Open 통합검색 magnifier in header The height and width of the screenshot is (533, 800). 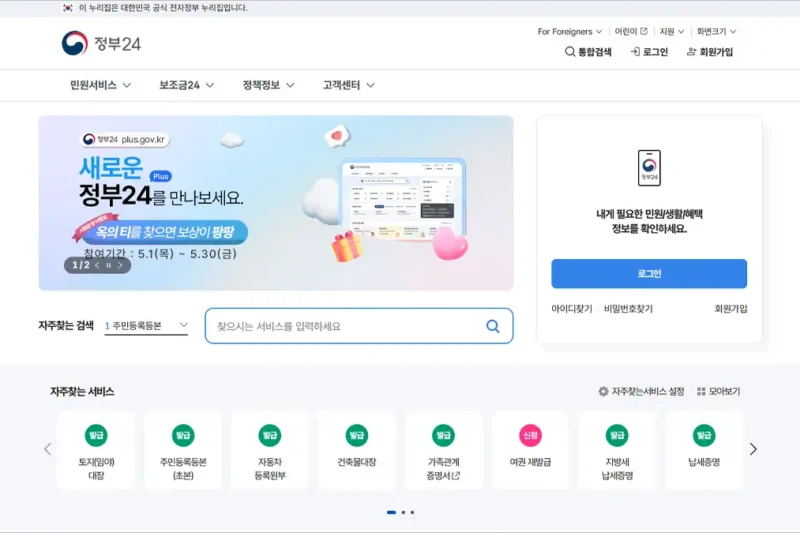point(588,52)
